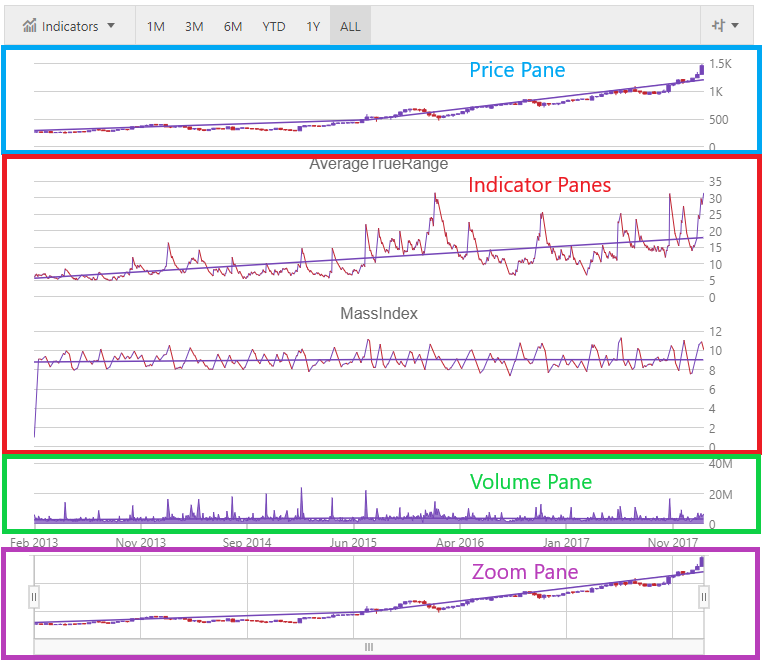This screenshot has width=763, height=660.
Task: Click right zoom handle in Zoom Pane
Action: tap(703, 597)
